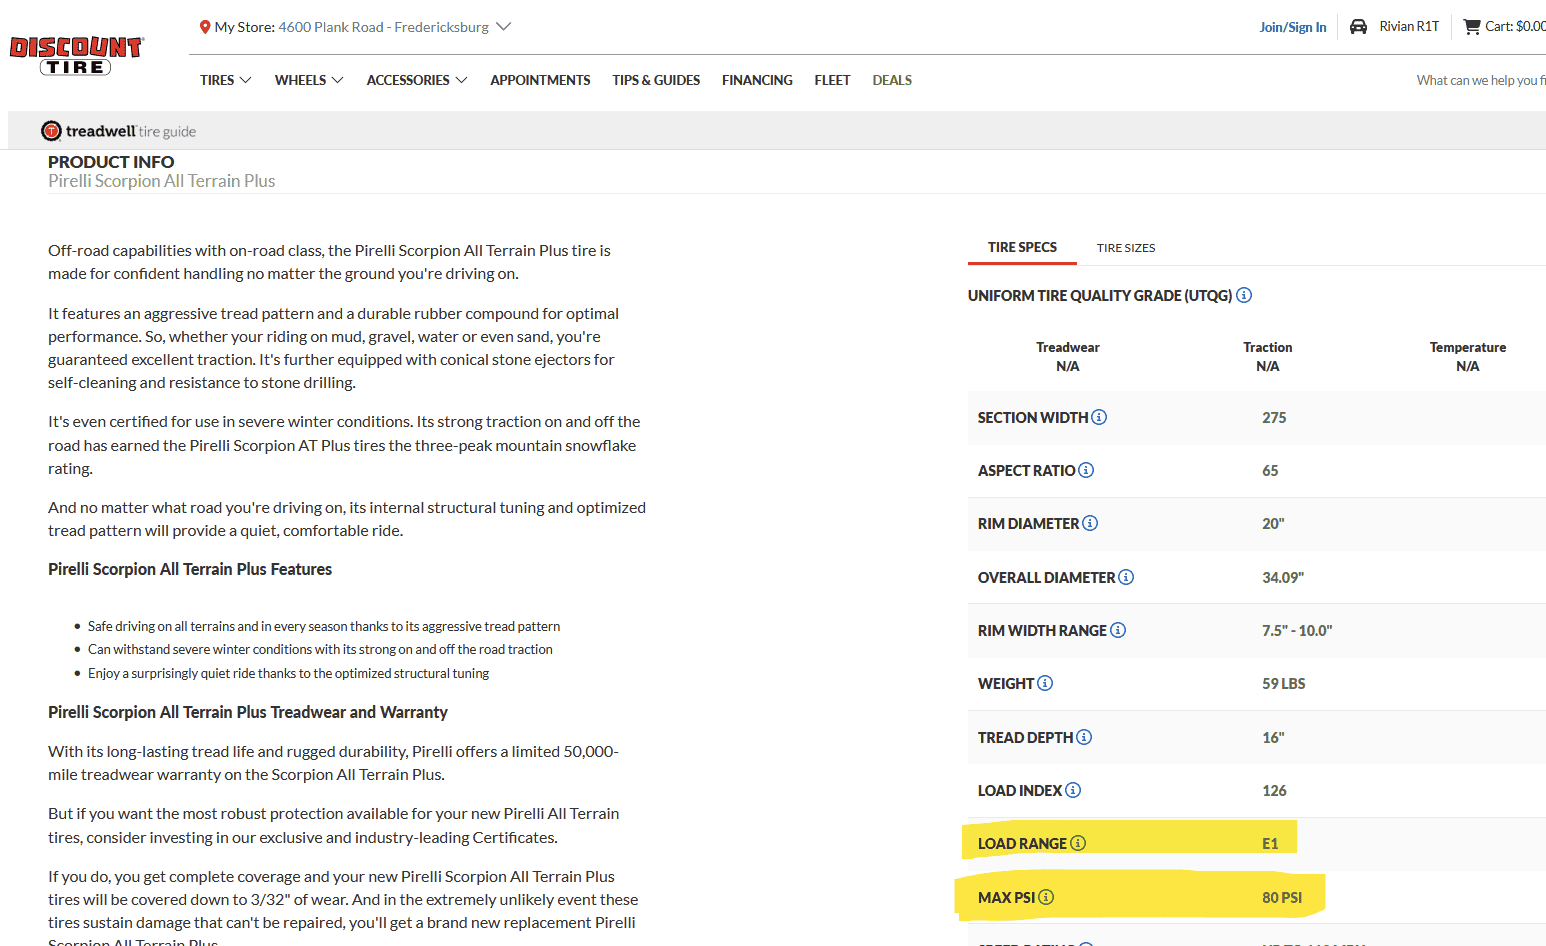Click the Rim Diameter info icon

(x=1090, y=523)
